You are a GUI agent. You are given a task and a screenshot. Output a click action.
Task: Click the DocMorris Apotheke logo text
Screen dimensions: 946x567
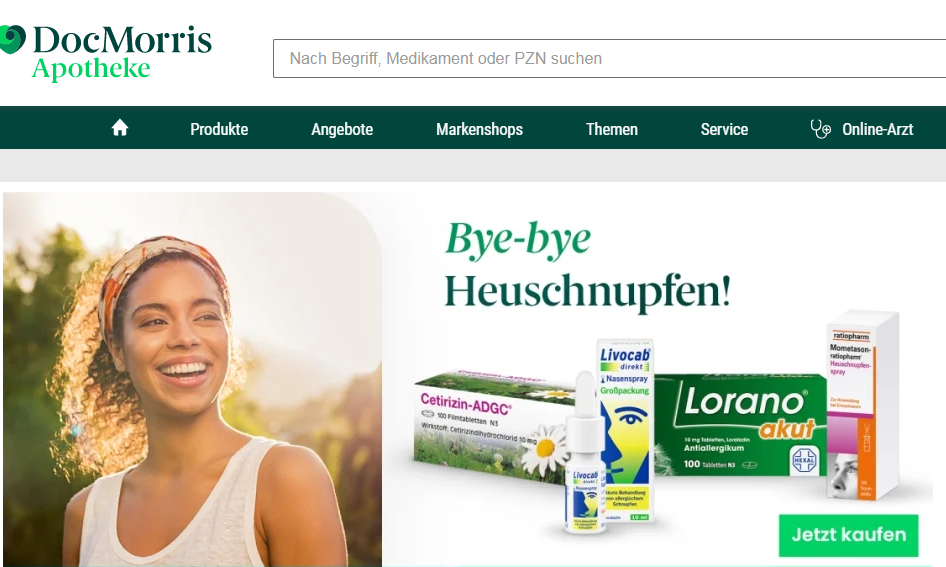pyautogui.click(x=122, y=53)
